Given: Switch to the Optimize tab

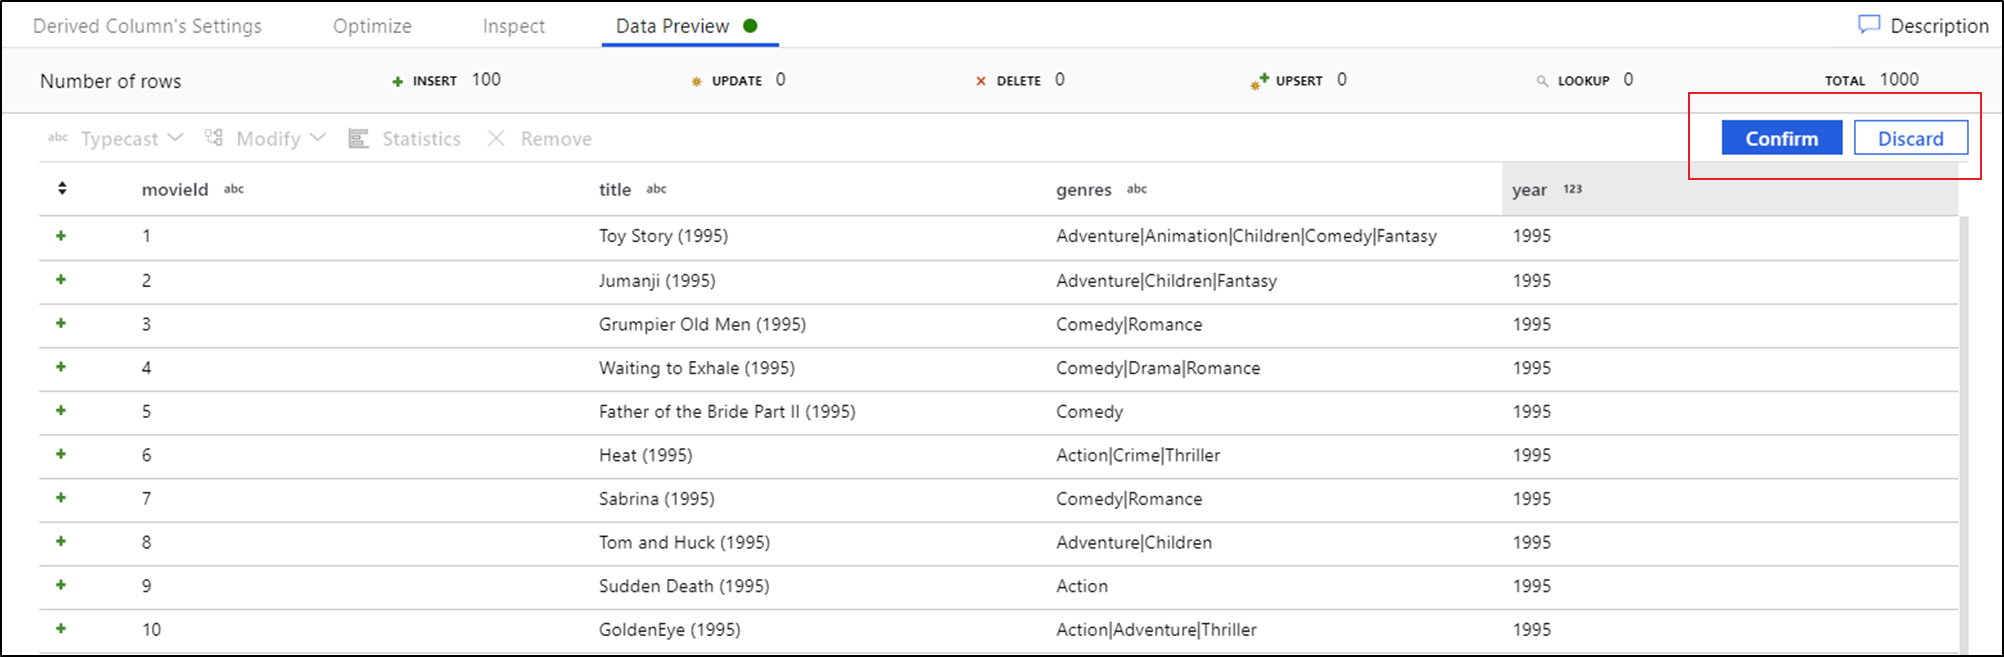Looking at the screenshot, I should pyautogui.click(x=372, y=26).
